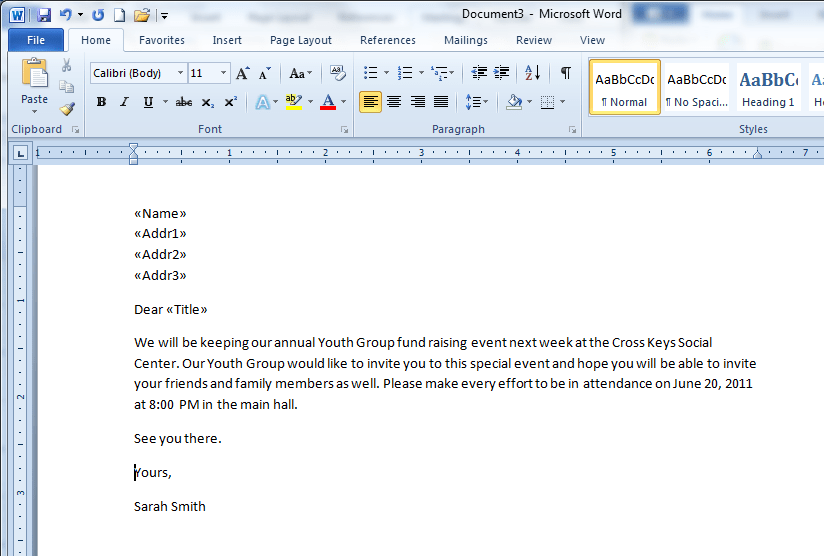The image size is (824, 556).
Task: Toggle Underline formatting
Action: click(148, 102)
